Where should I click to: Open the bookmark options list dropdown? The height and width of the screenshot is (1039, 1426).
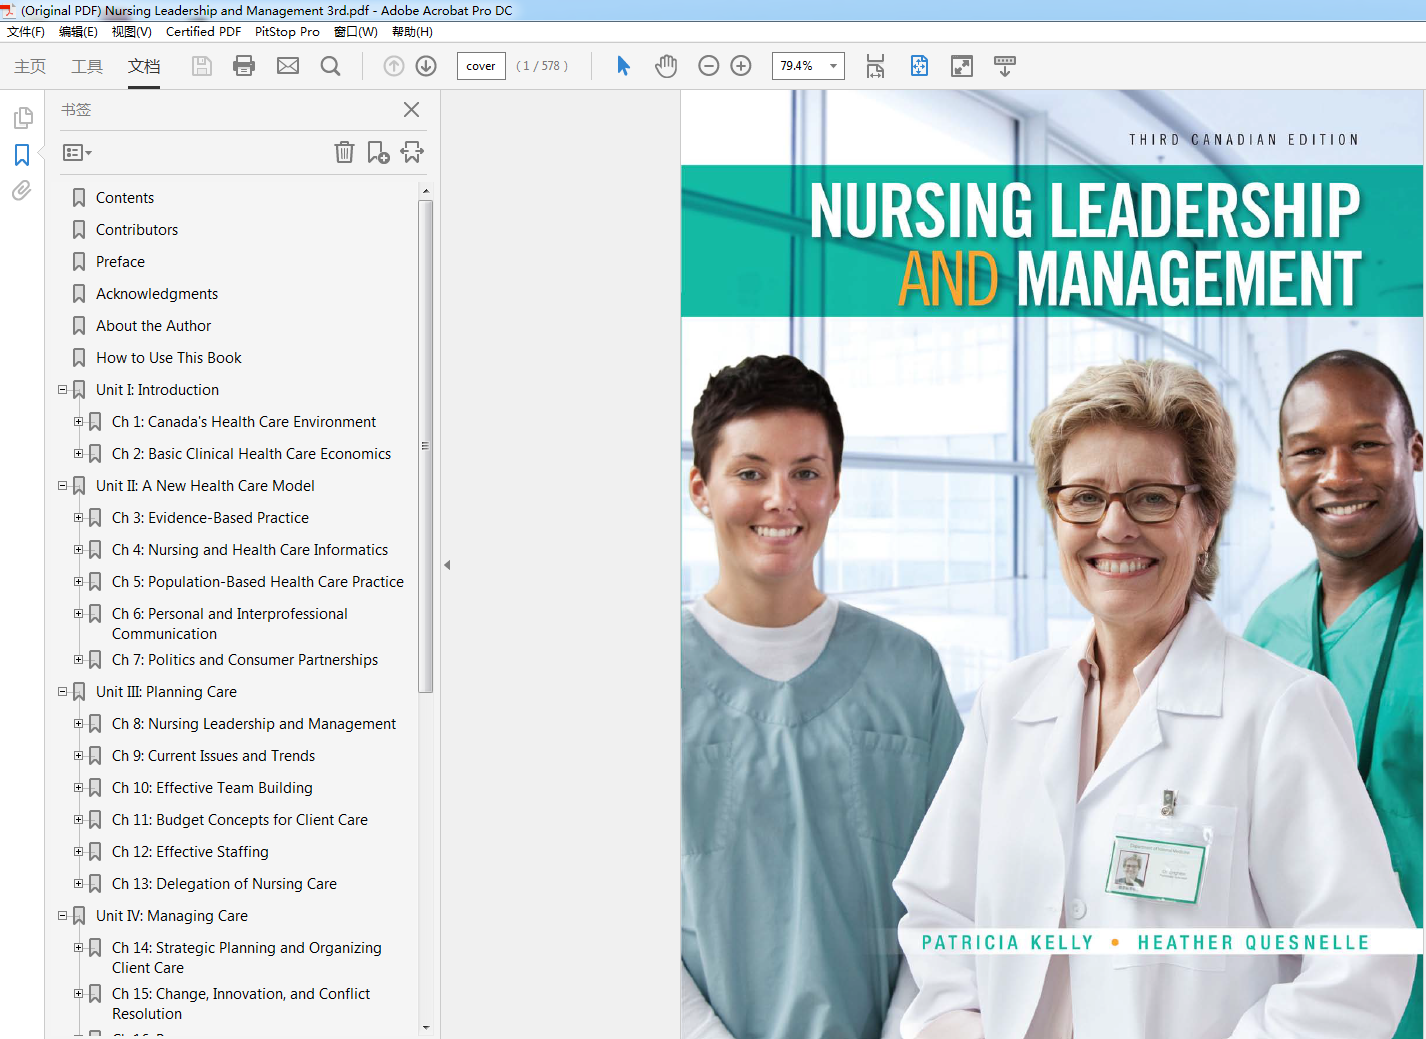77,153
